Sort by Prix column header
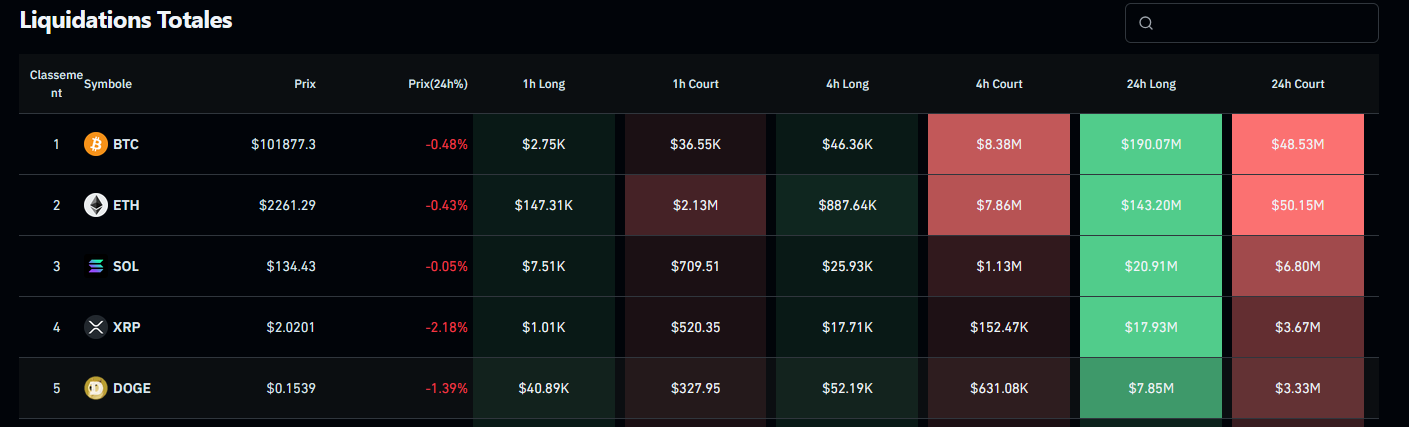Image resolution: width=1409 pixels, height=427 pixels. 305,84
